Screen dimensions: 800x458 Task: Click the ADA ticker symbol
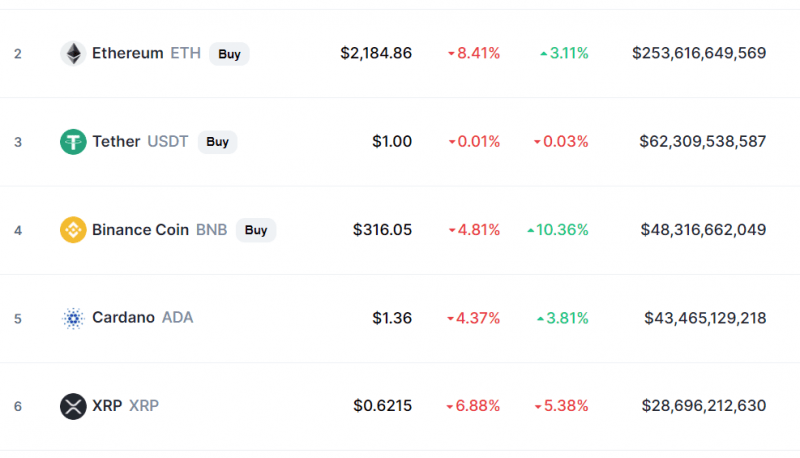[178, 317]
